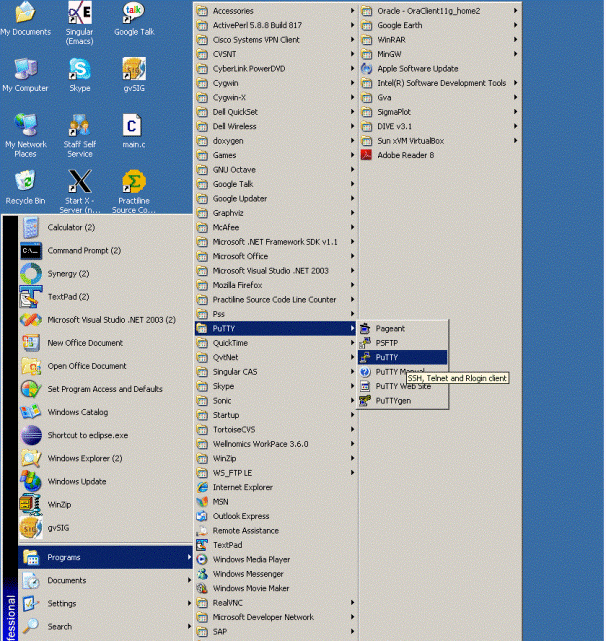The image size is (606, 641).
Task: Open Documents in the Start menu
Action: tap(67, 581)
